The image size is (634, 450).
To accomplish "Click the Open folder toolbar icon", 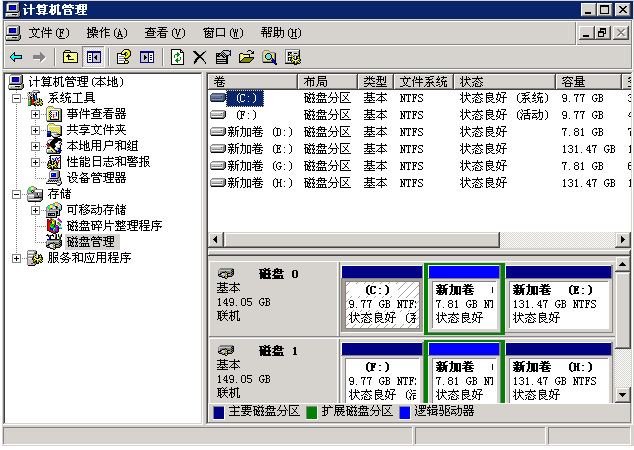I will coord(246,57).
